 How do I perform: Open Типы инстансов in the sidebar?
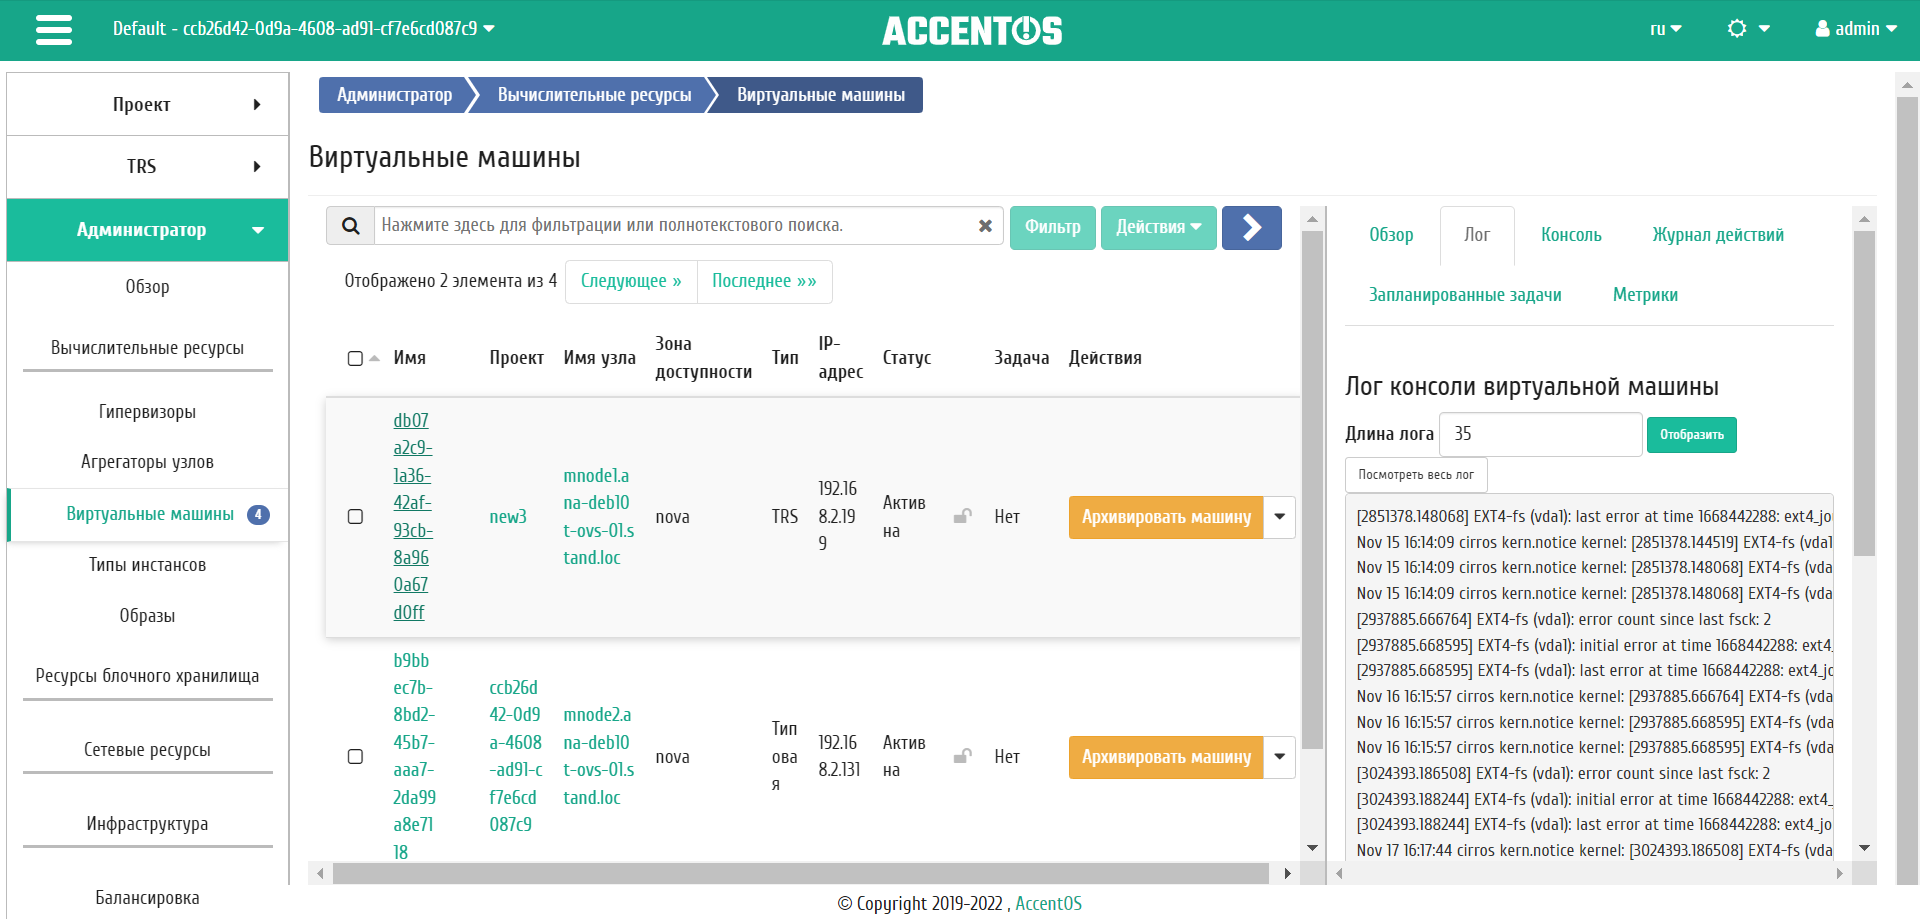click(147, 565)
